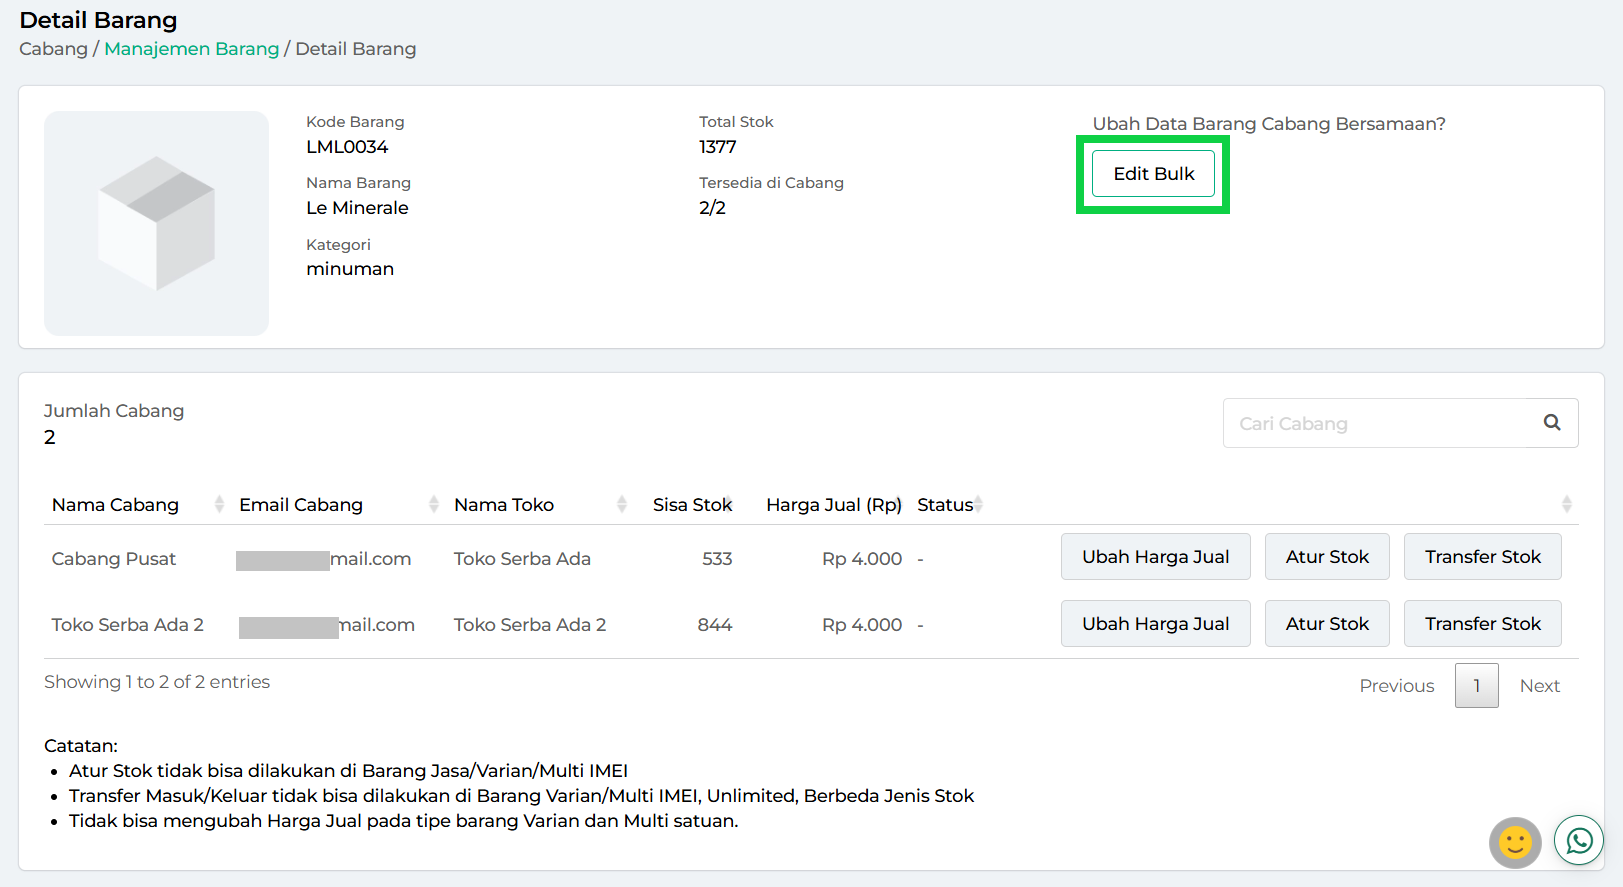The width and height of the screenshot is (1623, 887).
Task: Choose Transfer Stok for Toko Serba Ada 2
Action: pyautogui.click(x=1482, y=624)
